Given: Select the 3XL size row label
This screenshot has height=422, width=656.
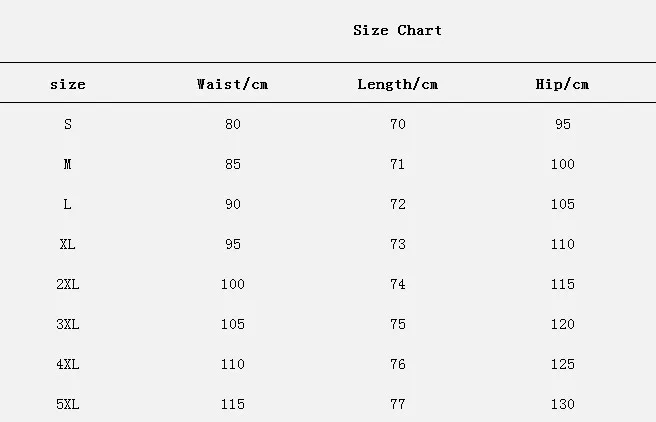Looking at the screenshot, I should [x=68, y=324].
